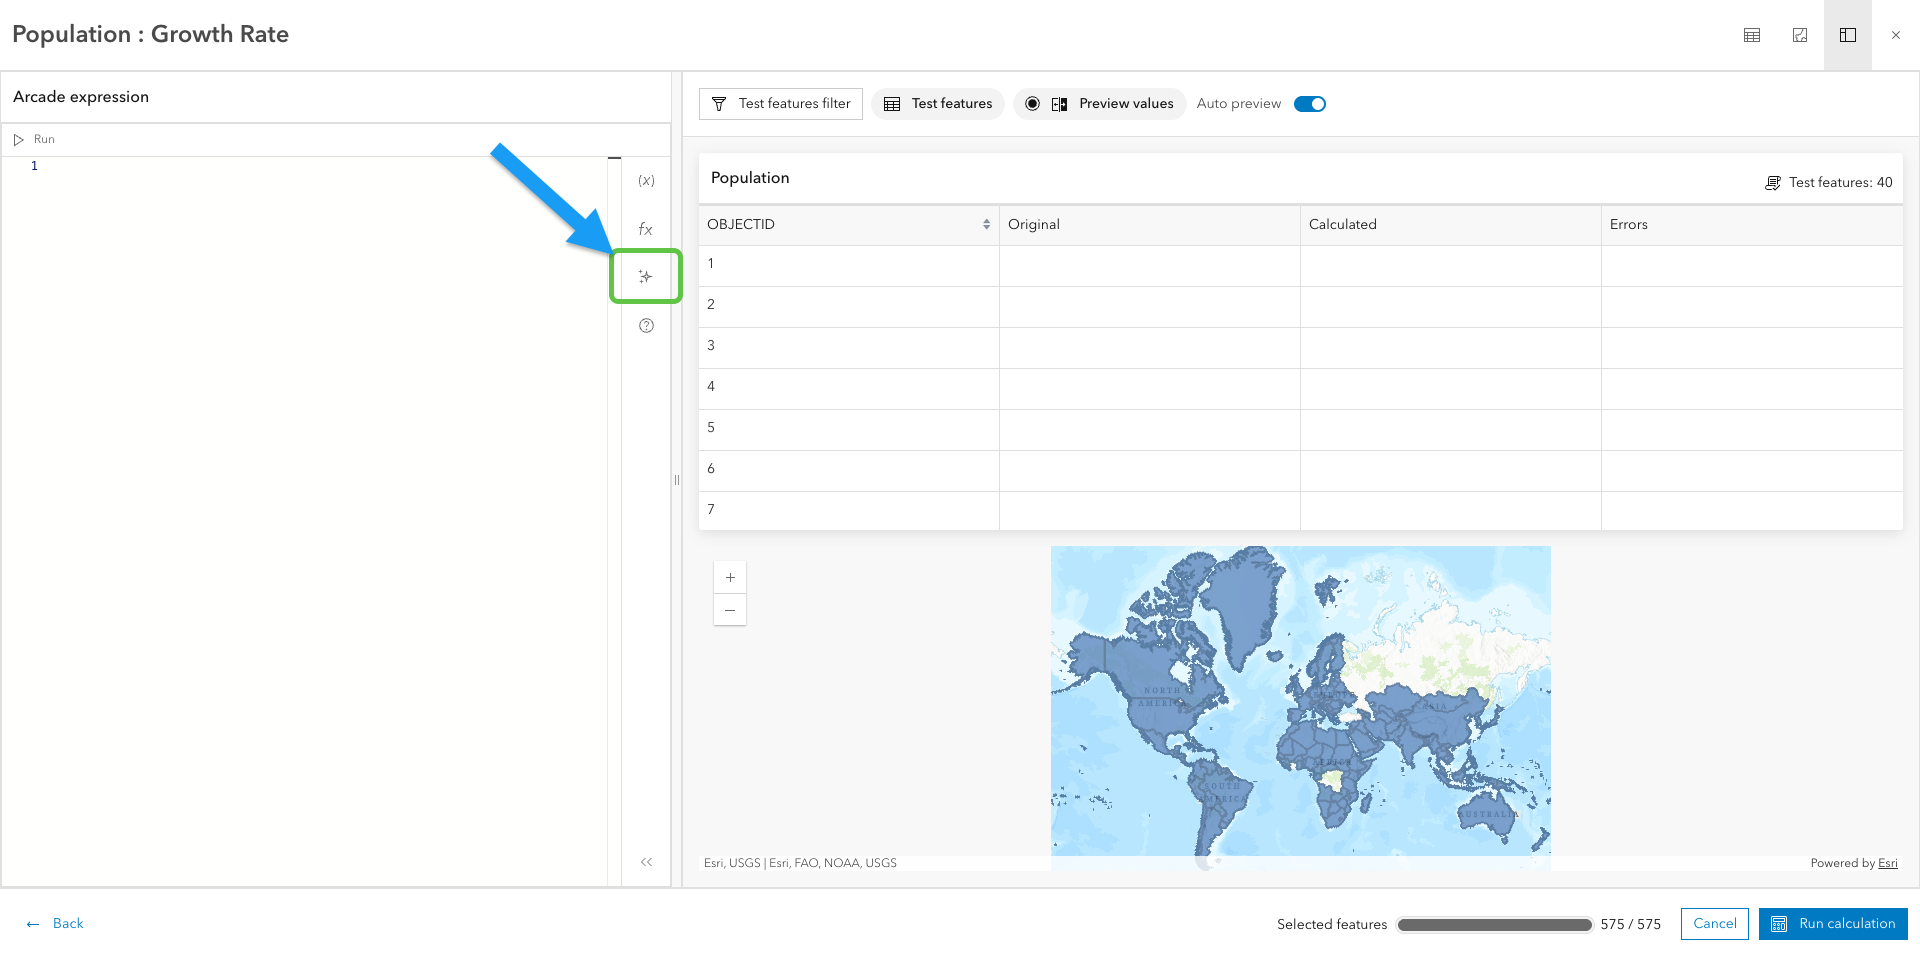This screenshot has width=1920, height=958.
Task: Open the Test features filter
Action: (x=781, y=104)
